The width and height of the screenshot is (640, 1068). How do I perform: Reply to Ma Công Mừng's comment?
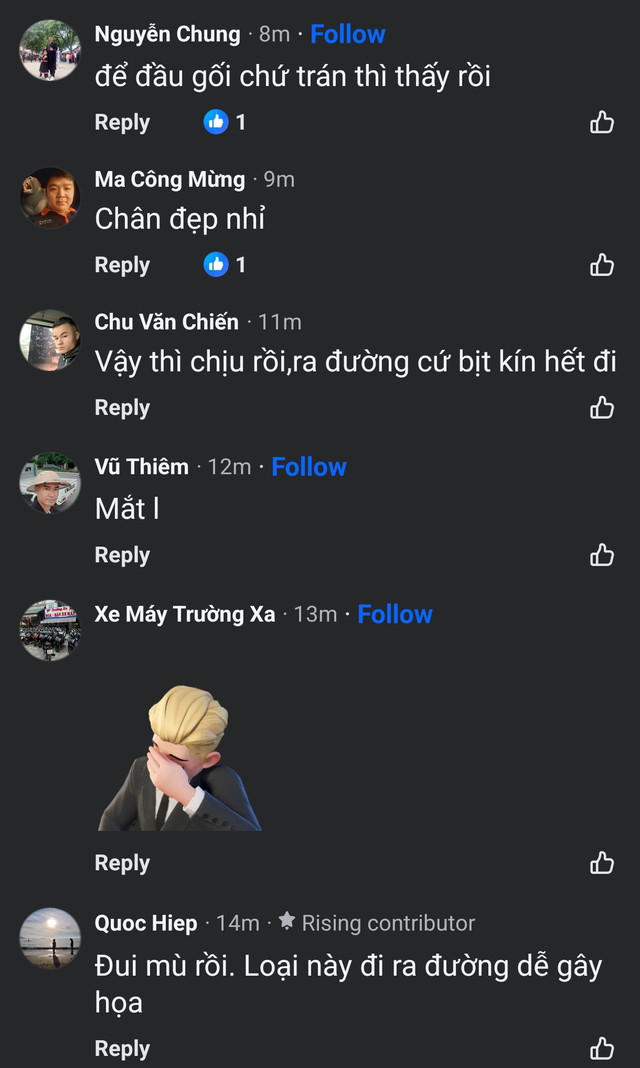click(x=122, y=265)
